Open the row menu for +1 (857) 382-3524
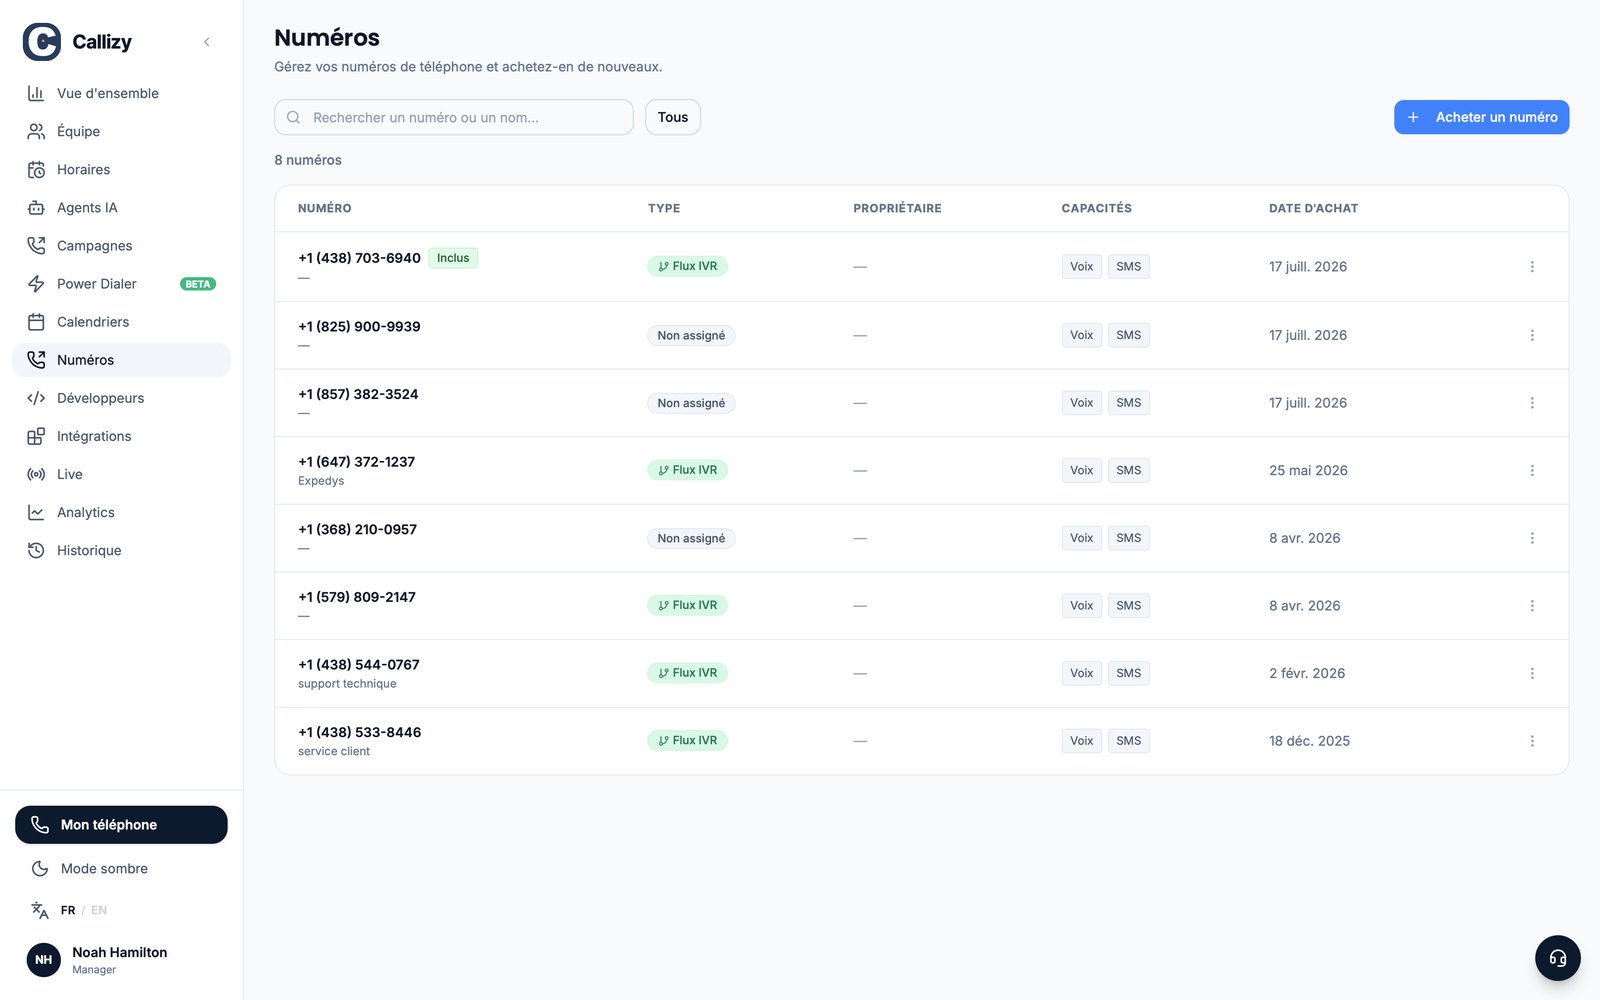1600x1000 pixels. point(1532,403)
